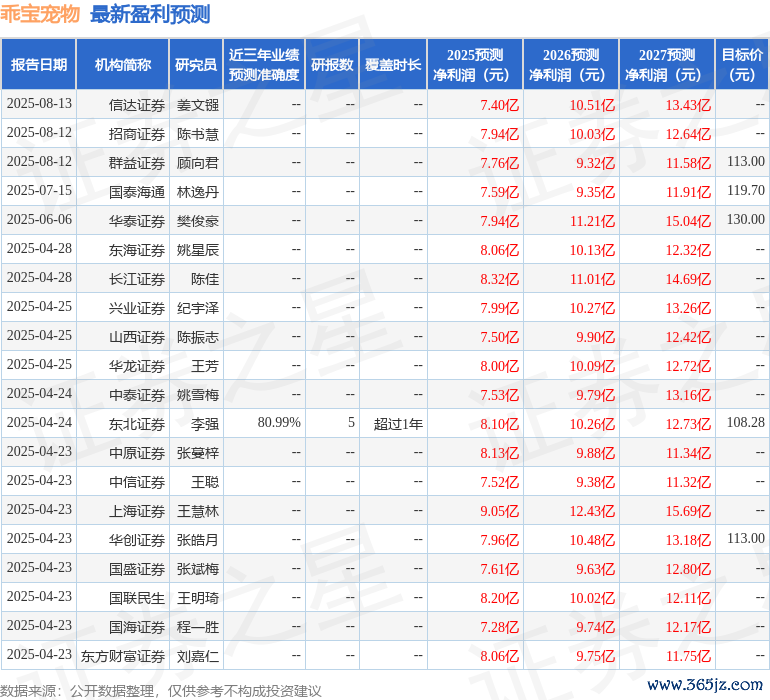Click researcher 顾向君
Screen dimensions: 770x700
[198, 163]
